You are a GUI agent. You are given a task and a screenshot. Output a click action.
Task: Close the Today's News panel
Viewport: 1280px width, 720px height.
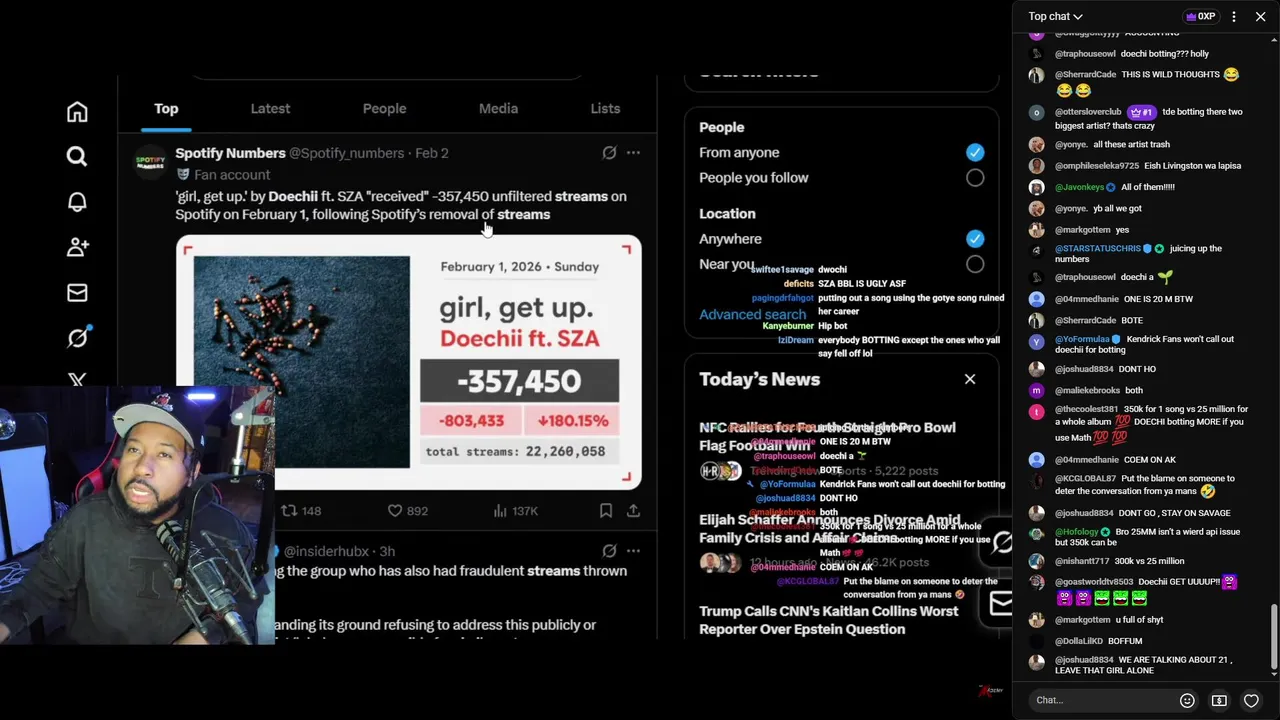[x=970, y=379]
